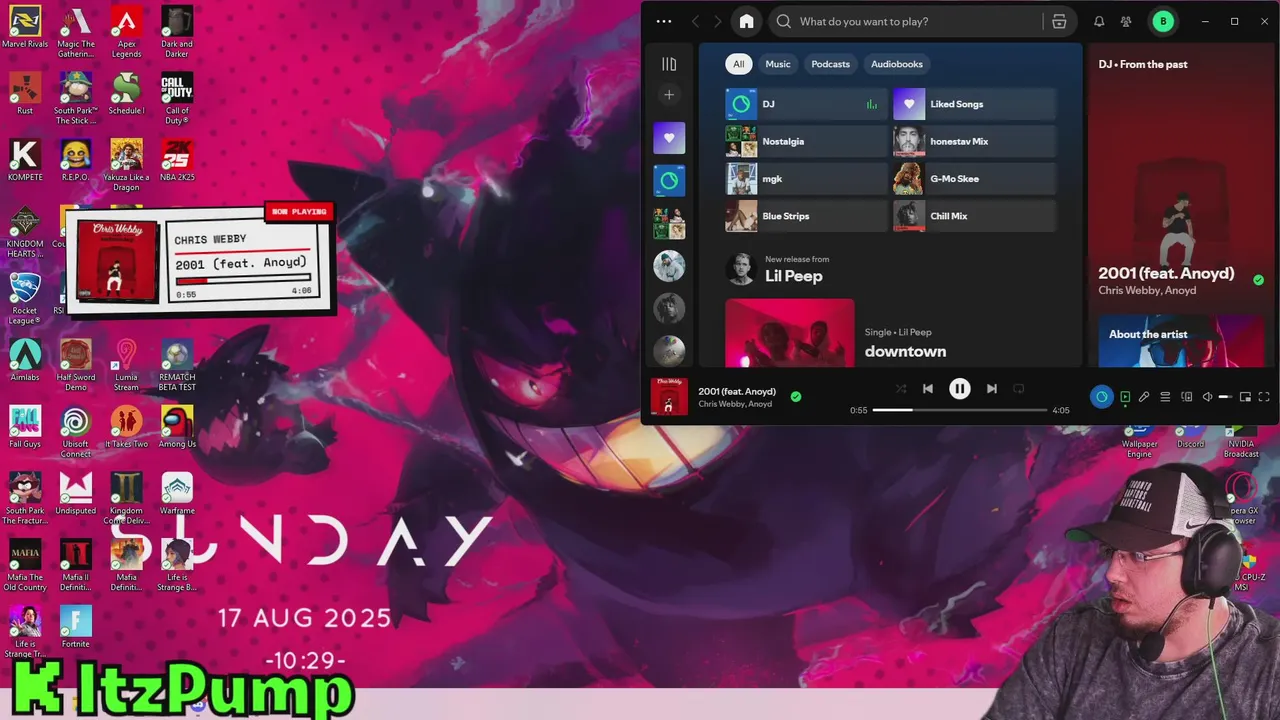The height and width of the screenshot is (720, 1280).
Task: Go back with Spotify back arrow
Action: (x=696, y=21)
